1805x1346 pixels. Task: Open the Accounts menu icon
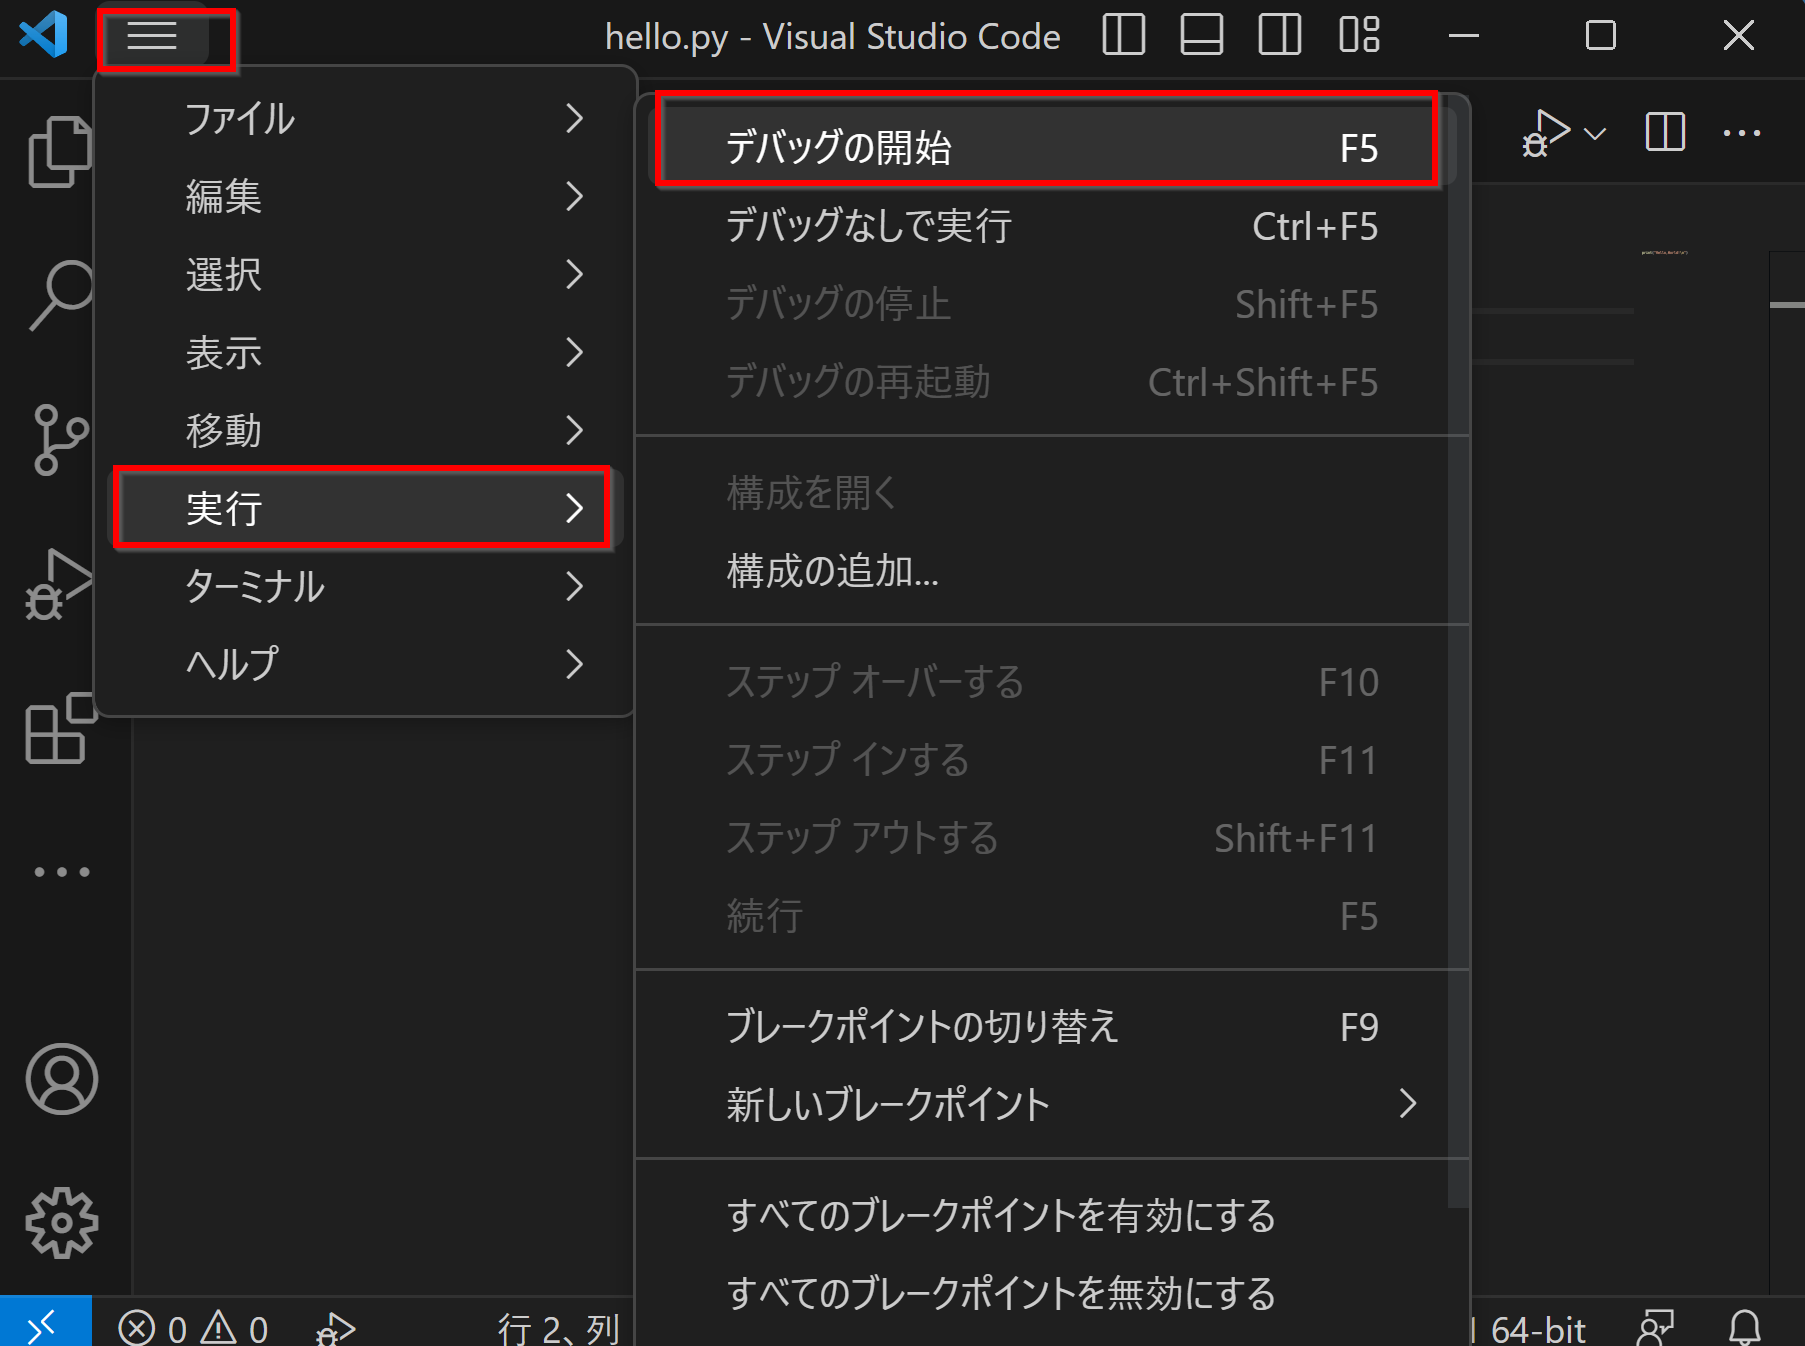point(61,1080)
